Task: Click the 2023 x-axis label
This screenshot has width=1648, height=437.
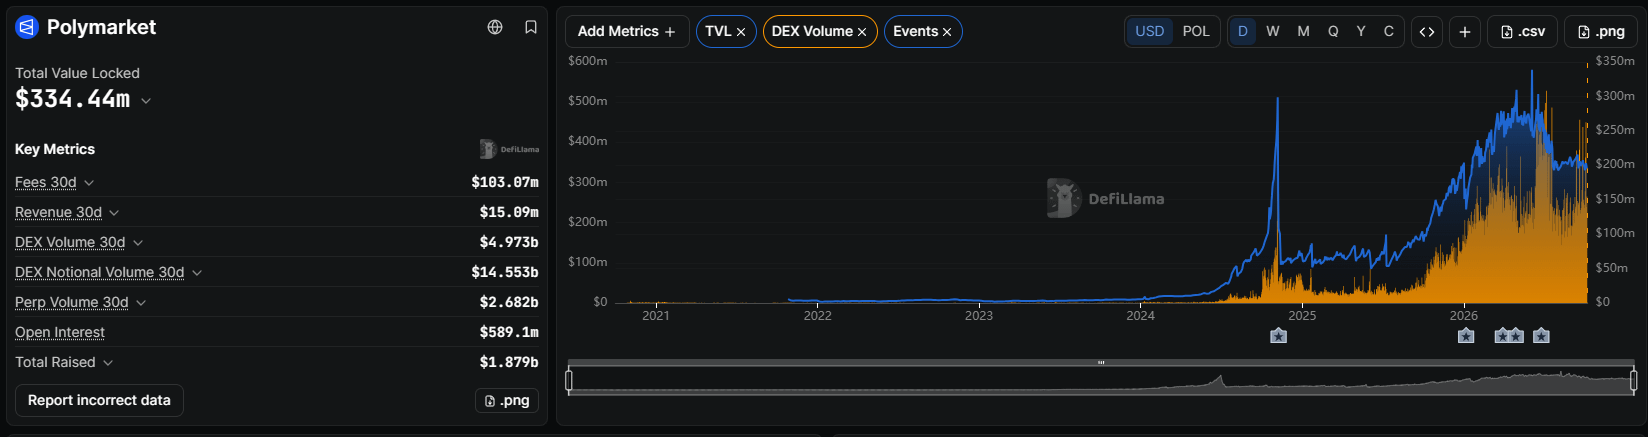Action: (979, 316)
